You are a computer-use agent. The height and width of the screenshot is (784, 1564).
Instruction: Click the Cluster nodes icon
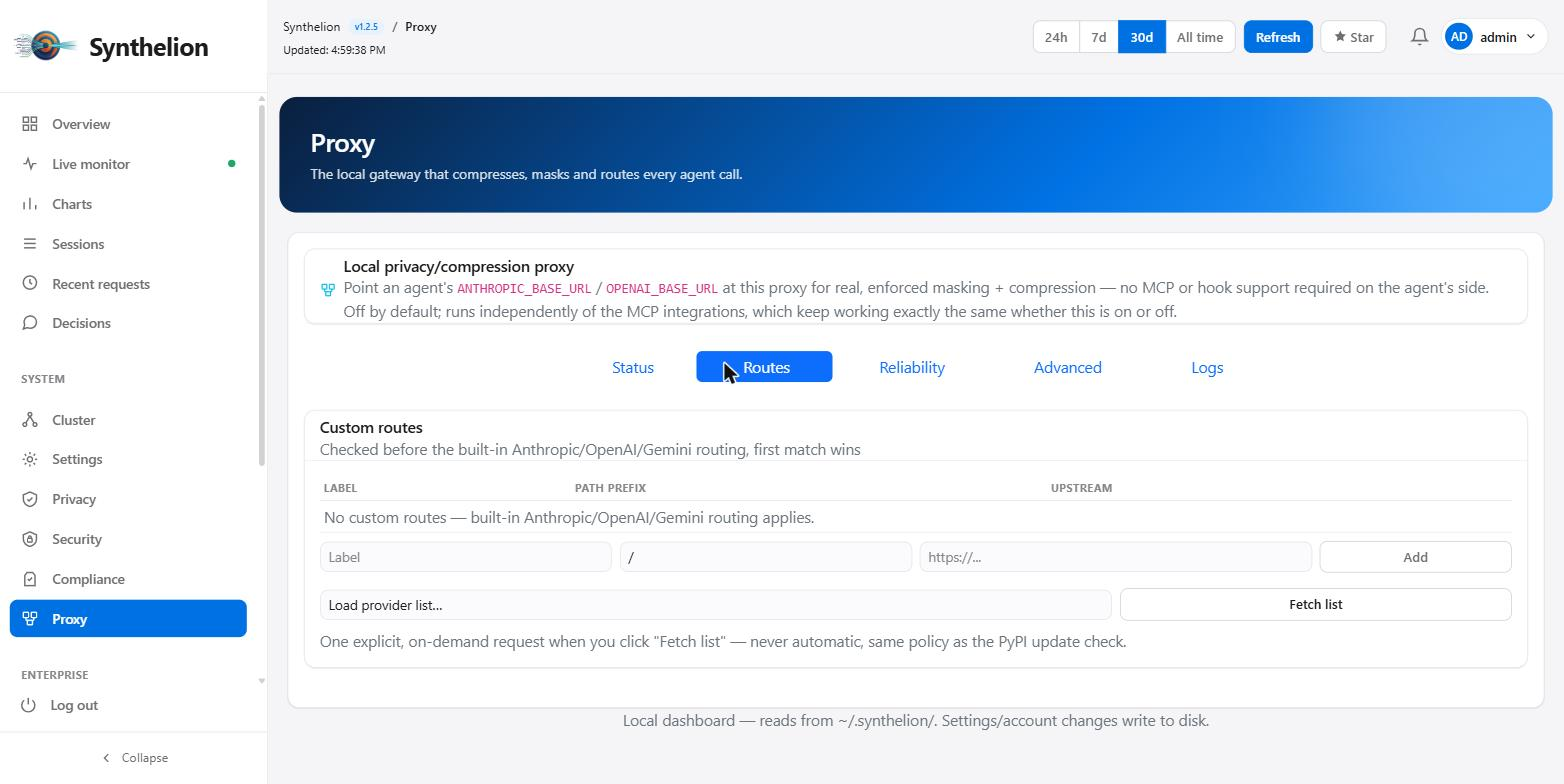(x=30, y=420)
